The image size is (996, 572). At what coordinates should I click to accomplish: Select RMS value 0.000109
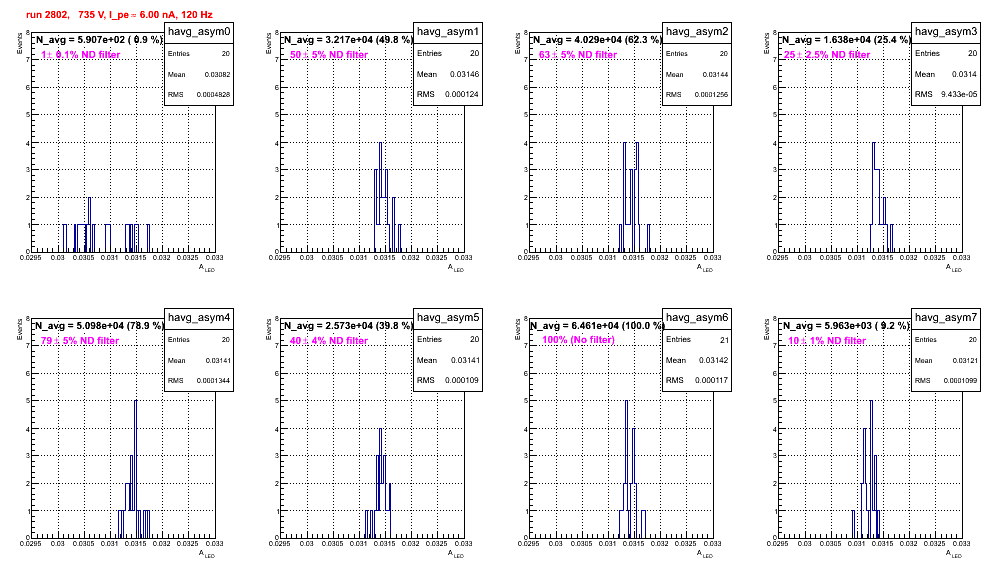[462, 380]
